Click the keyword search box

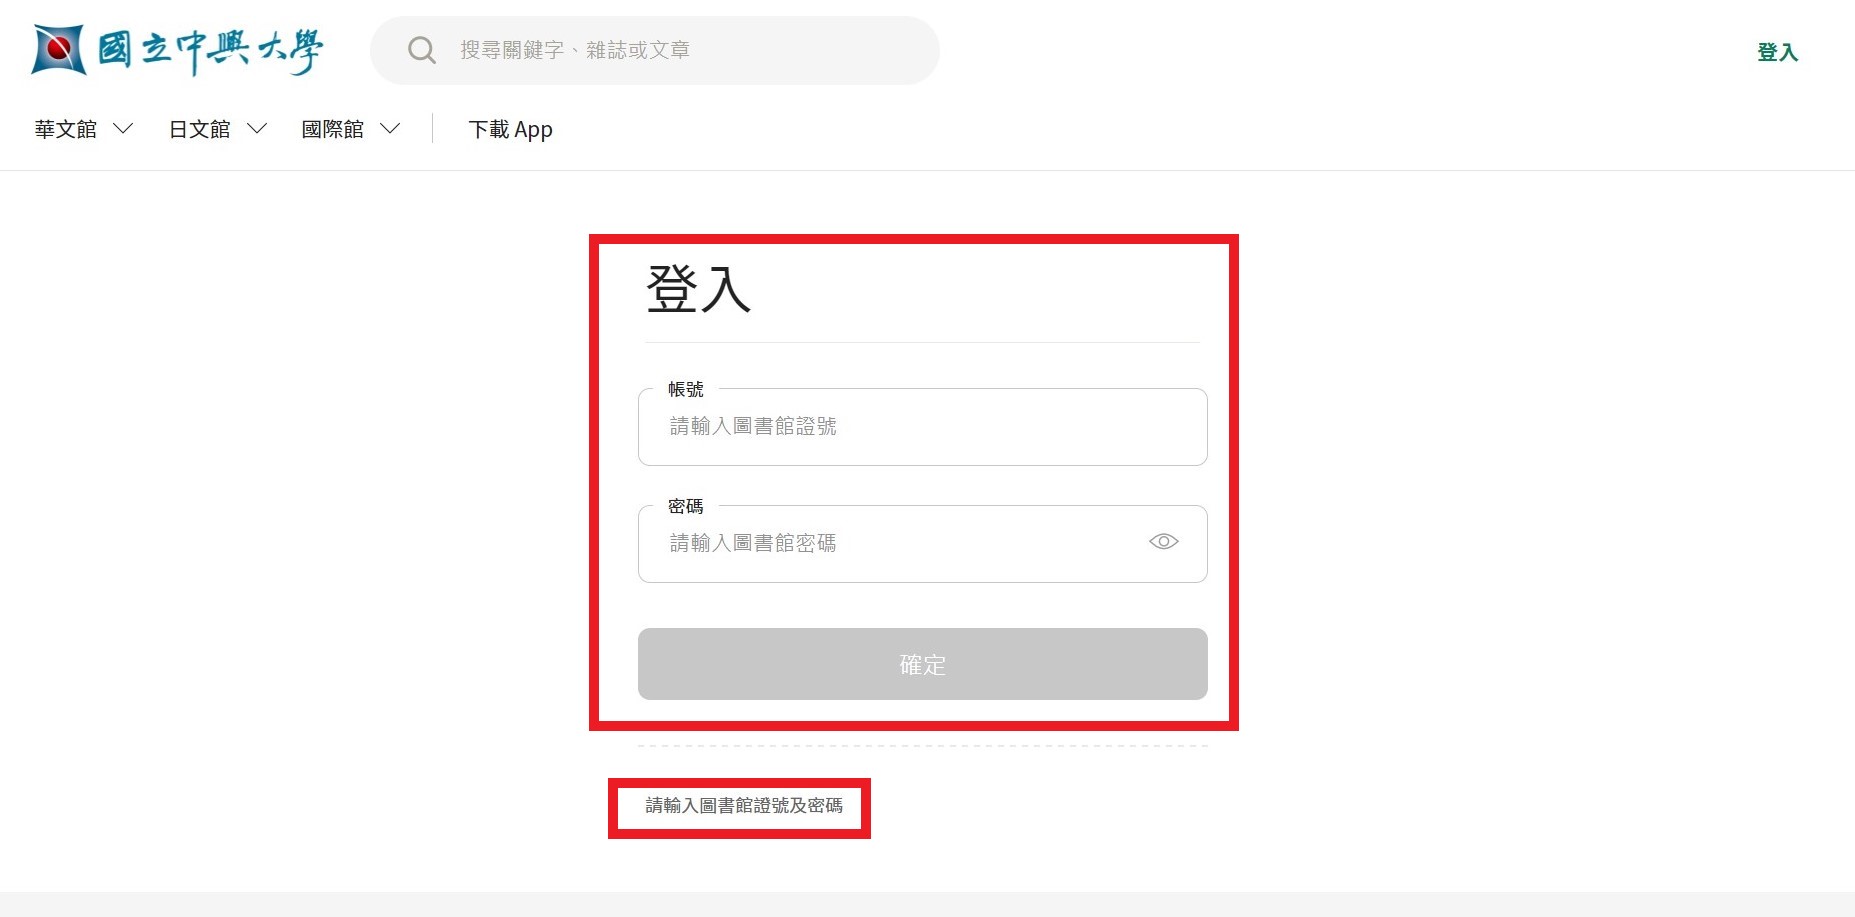click(655, 50)
